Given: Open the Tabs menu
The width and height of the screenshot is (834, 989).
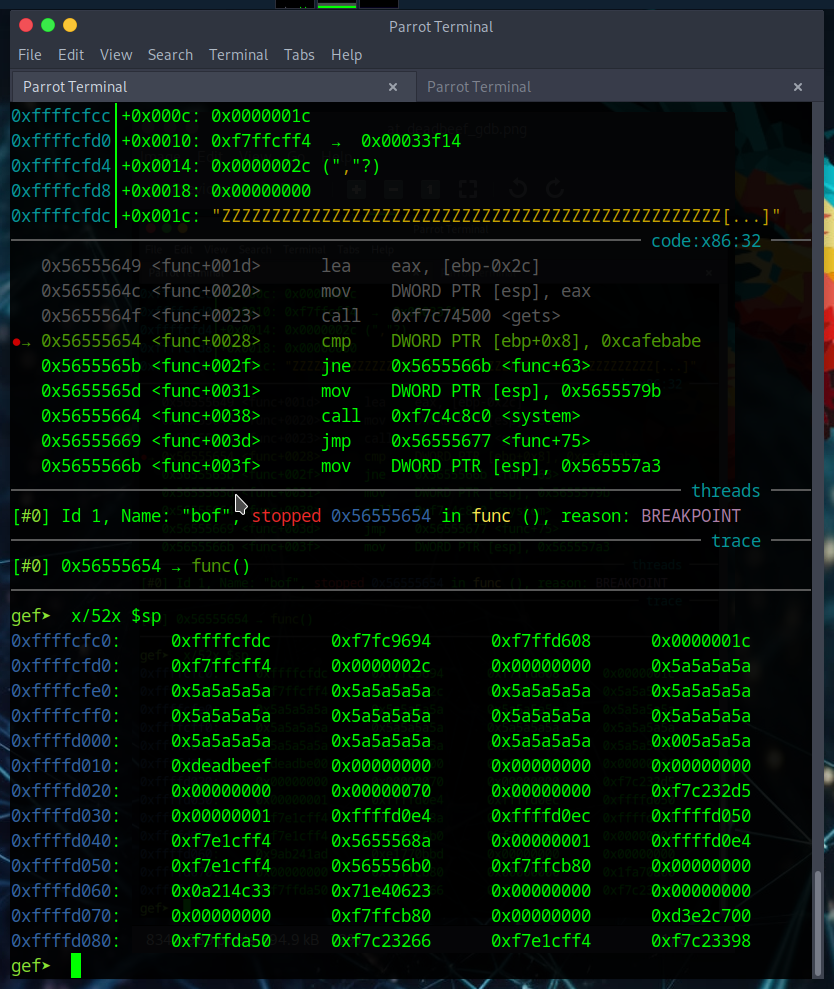Looking at the screenshot, I should click(299, 55).
